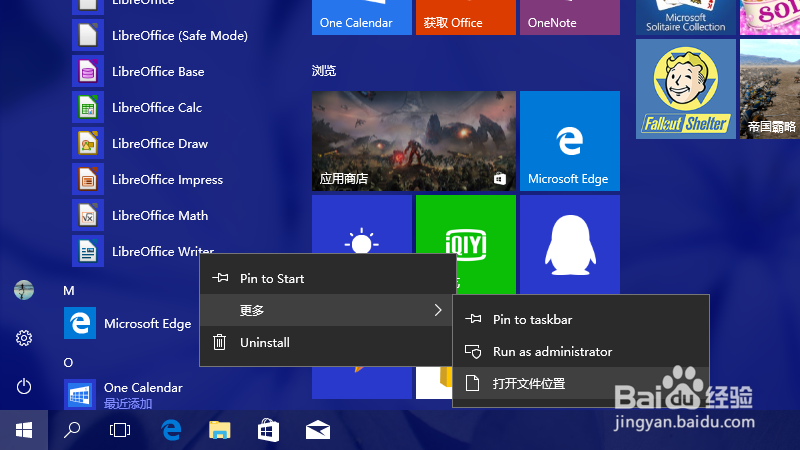Open Microsoft Solitaire Collection tile
Image resolution: width=800 pixels, height=450 pixels.
(x=686, y=17)
